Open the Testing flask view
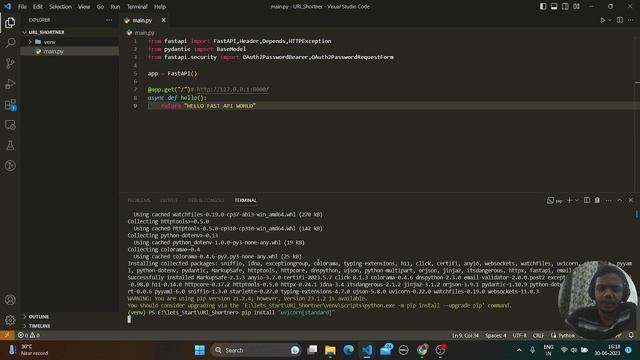Screen dimensions: 640x360 (x=10, y=145)
